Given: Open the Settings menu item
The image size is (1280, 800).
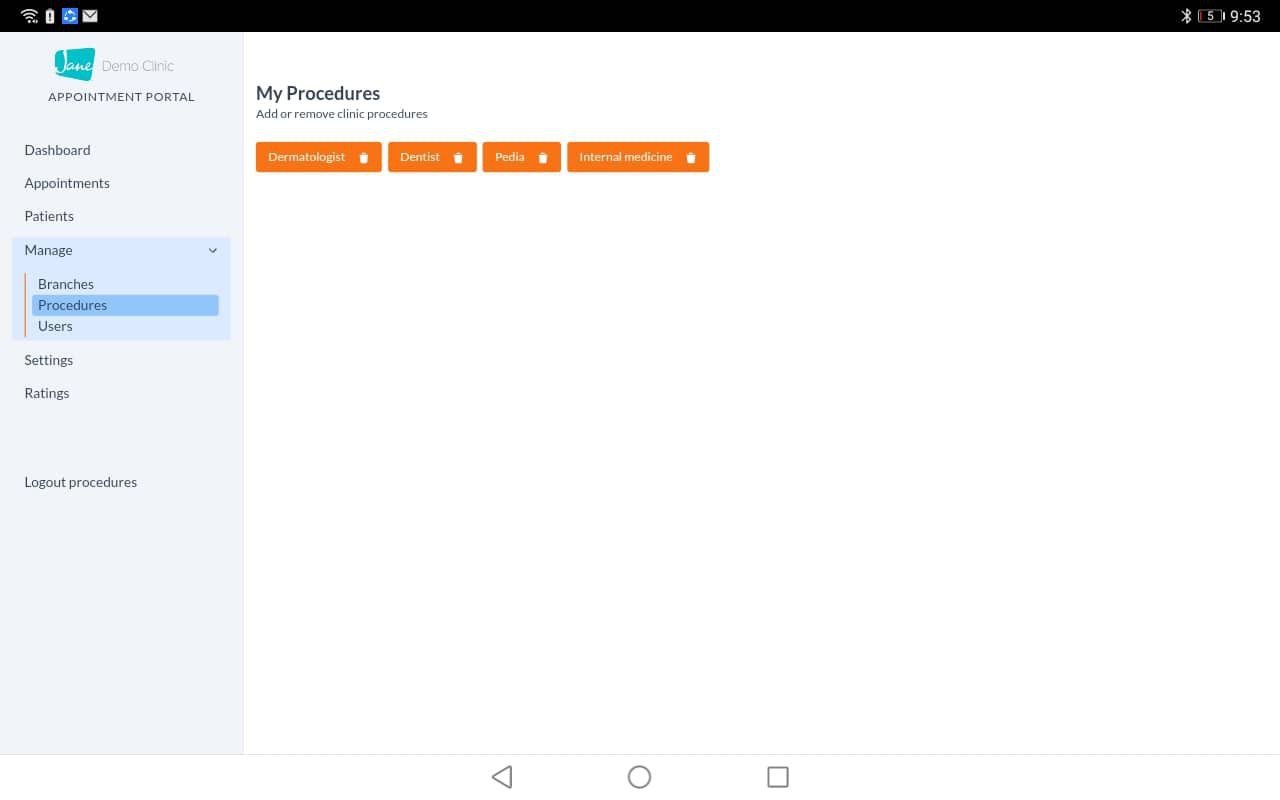Looking at the screenshot, I should point(49,360).
